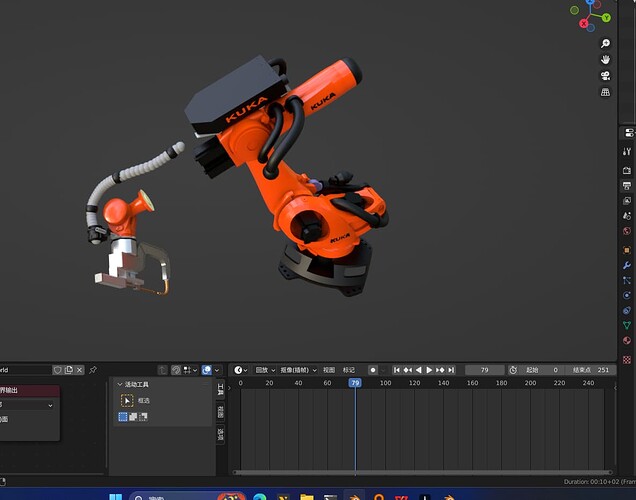Click the go to parent node tree icon
The height and width of the screenshot is (500, 636).
(x=163, y=370)
